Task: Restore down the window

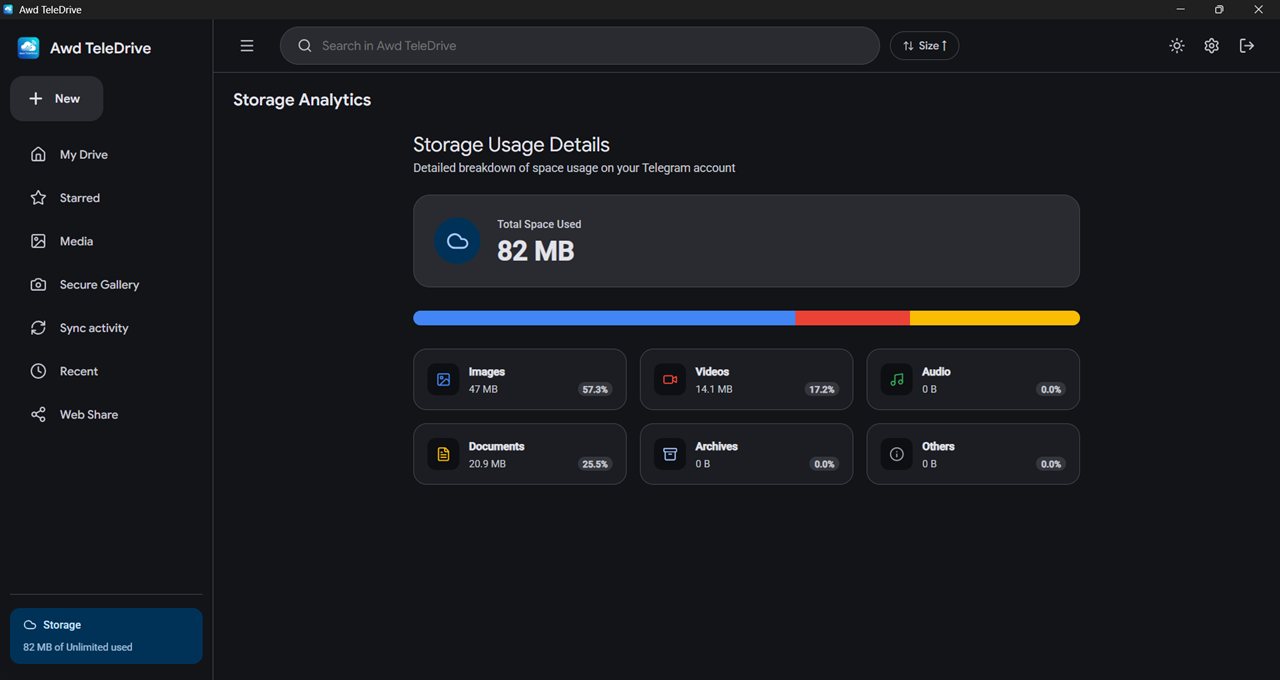Action: [1219, 9]
